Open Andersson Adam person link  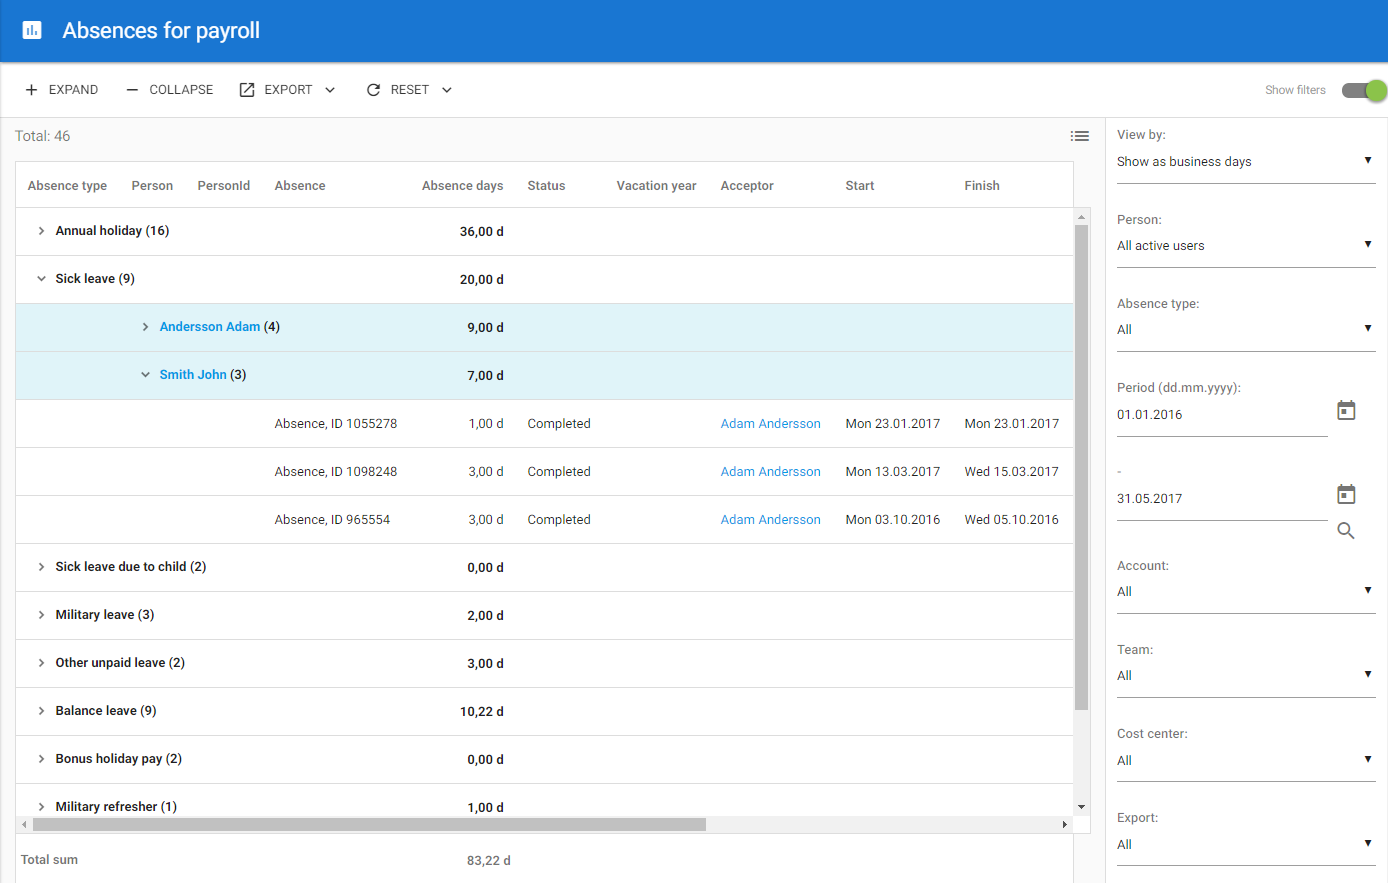pos(210,327)
